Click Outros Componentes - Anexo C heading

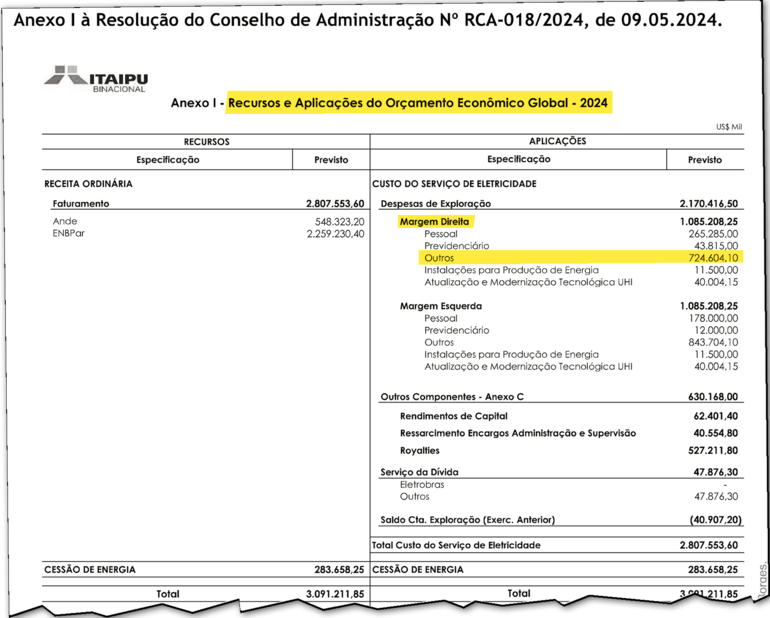(x=452, y=397)
